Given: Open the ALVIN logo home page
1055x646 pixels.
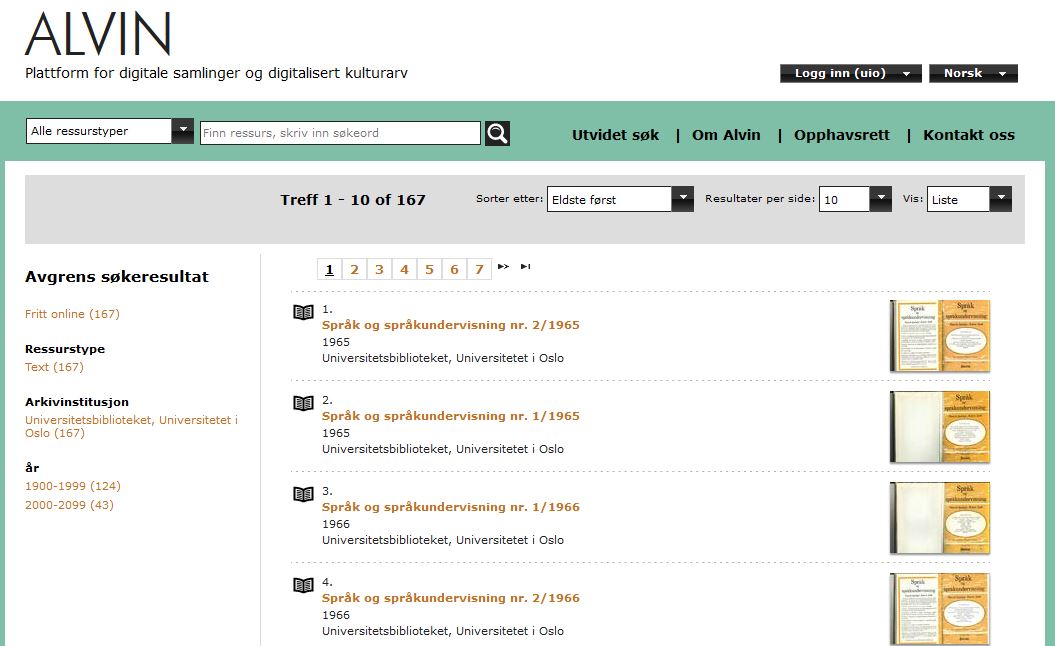Looking at the screenshot, I should pos(98,34).
